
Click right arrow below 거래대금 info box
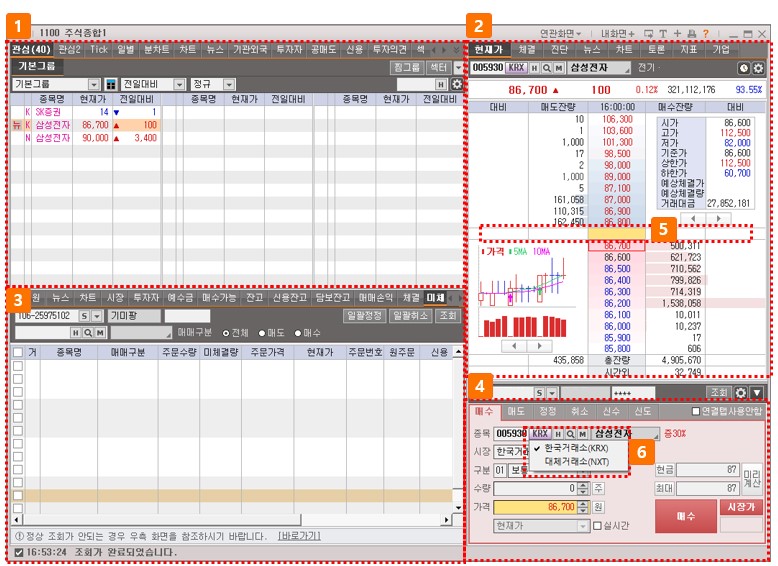click(x=718, y=218)
